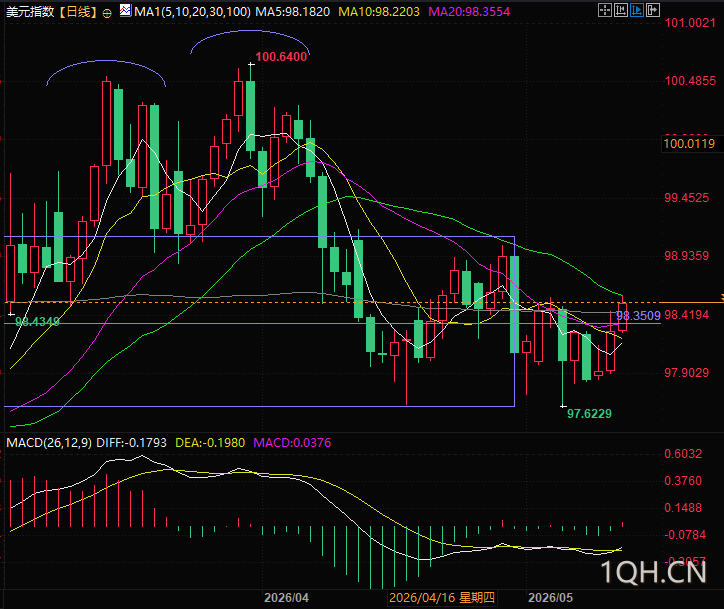Viewport: 724px width, 609px height.
Task: Click the DIFF:-0.1793 value
Action: click(x=132, y=443)
